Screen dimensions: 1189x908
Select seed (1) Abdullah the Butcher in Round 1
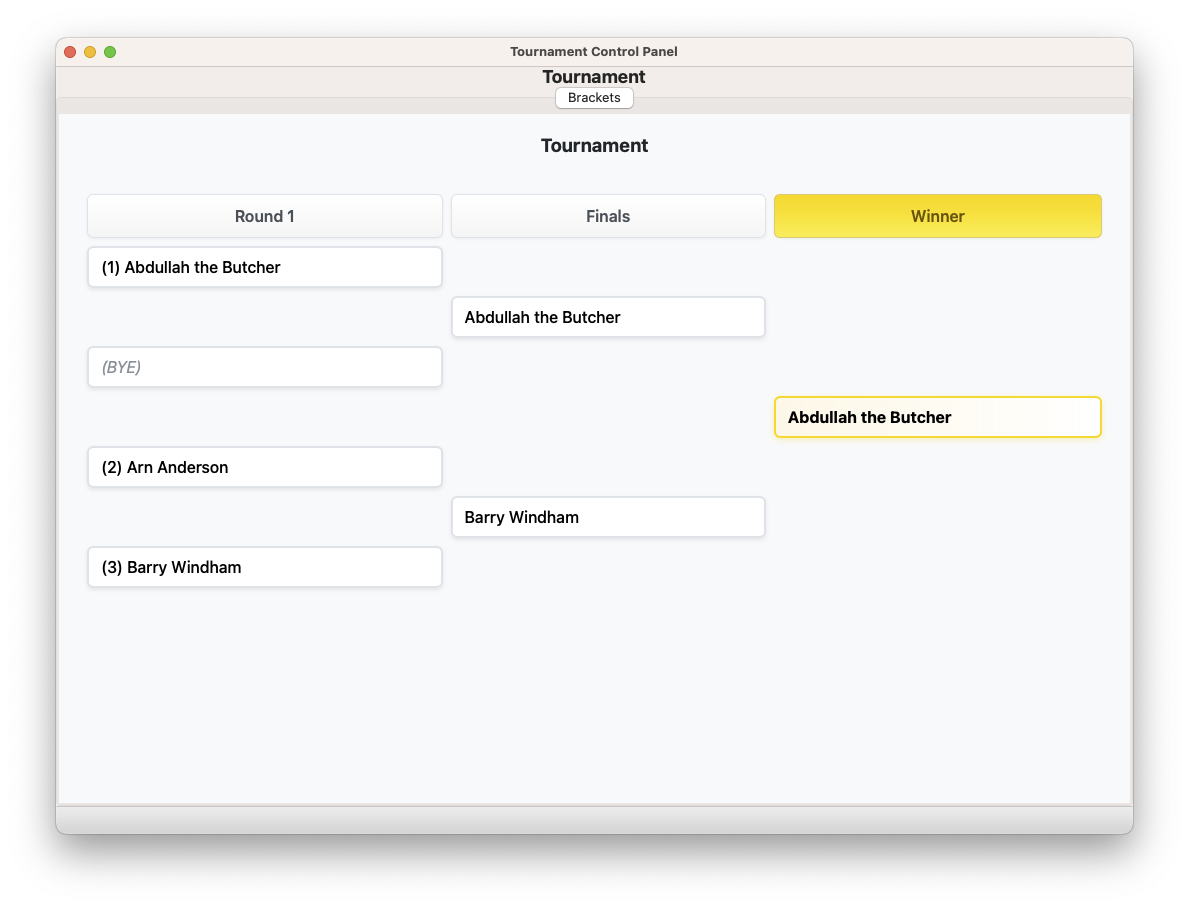click(x=265, y=267)
